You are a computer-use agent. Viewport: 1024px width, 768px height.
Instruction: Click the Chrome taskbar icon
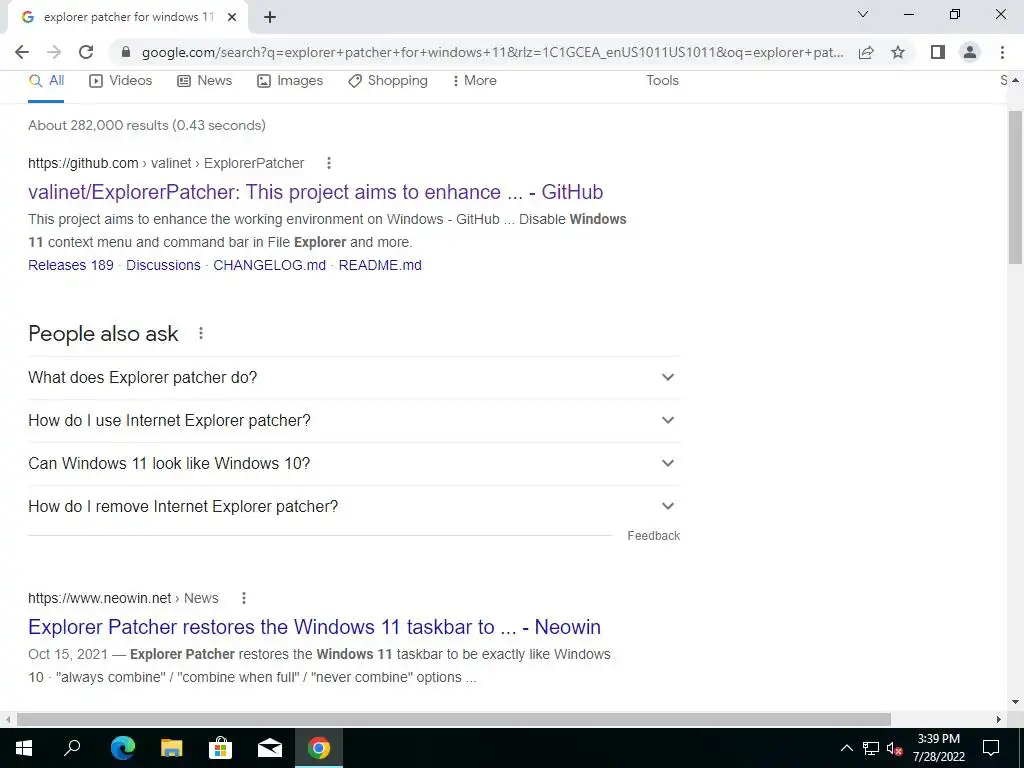point(319,748)
